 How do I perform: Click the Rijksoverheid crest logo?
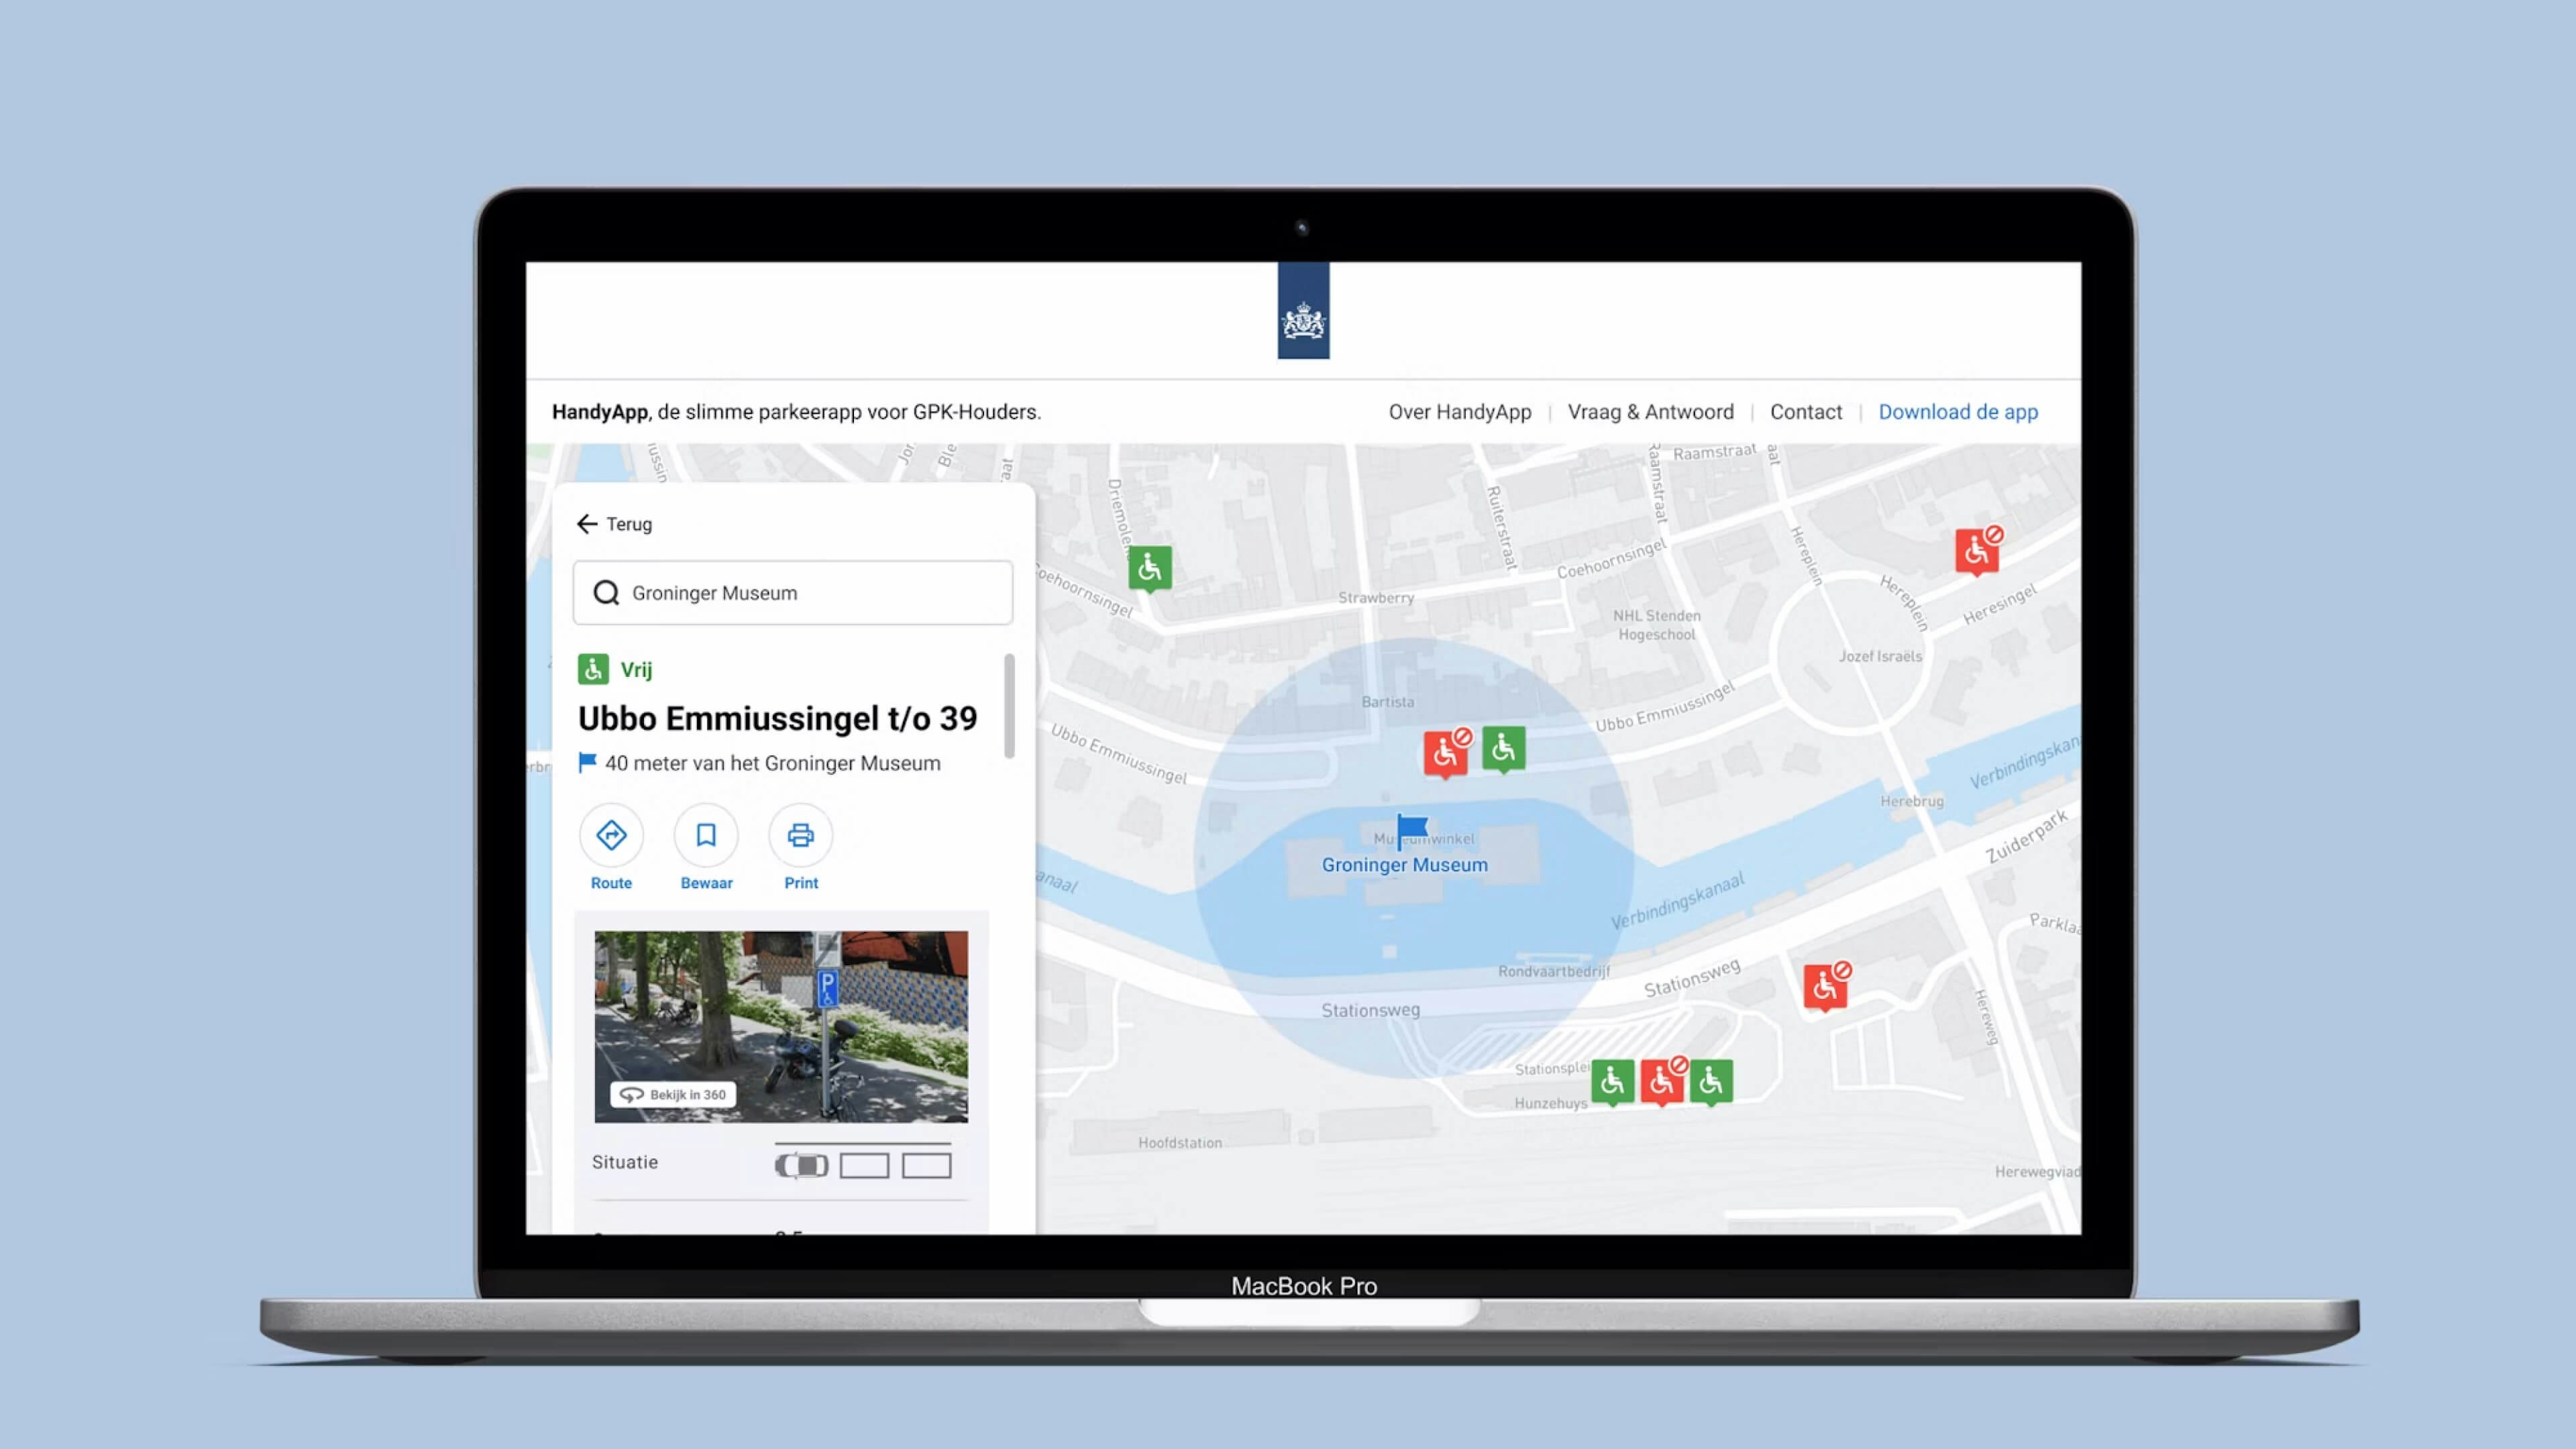(1303, 311)
